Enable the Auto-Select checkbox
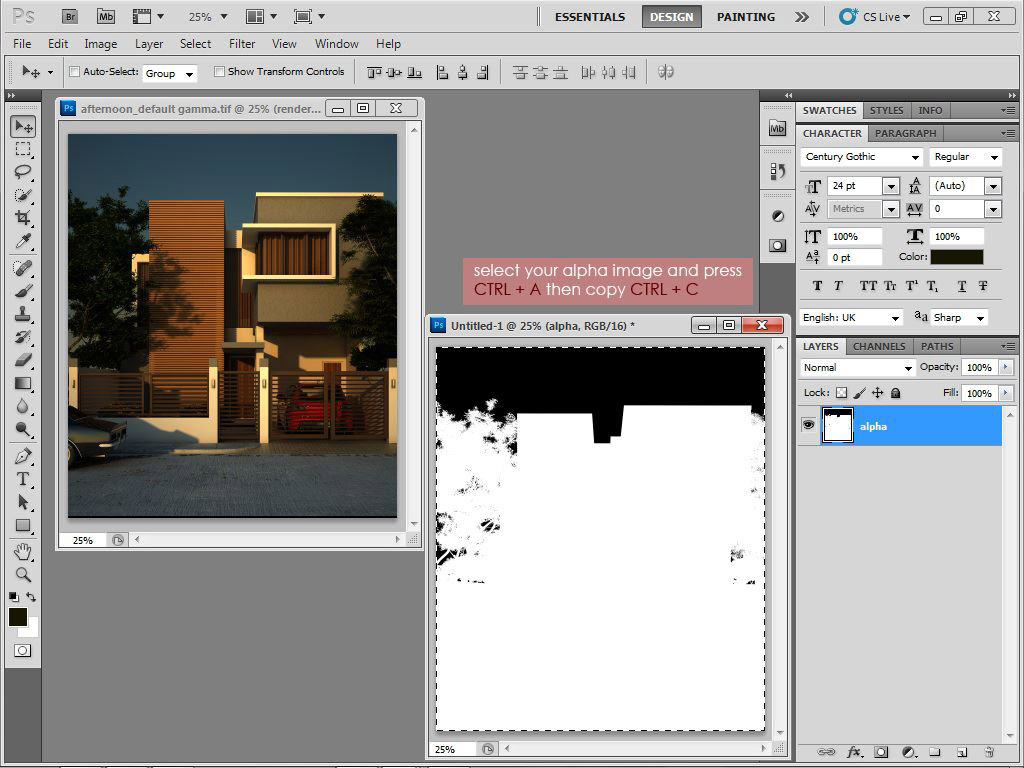 coord(74,71)
